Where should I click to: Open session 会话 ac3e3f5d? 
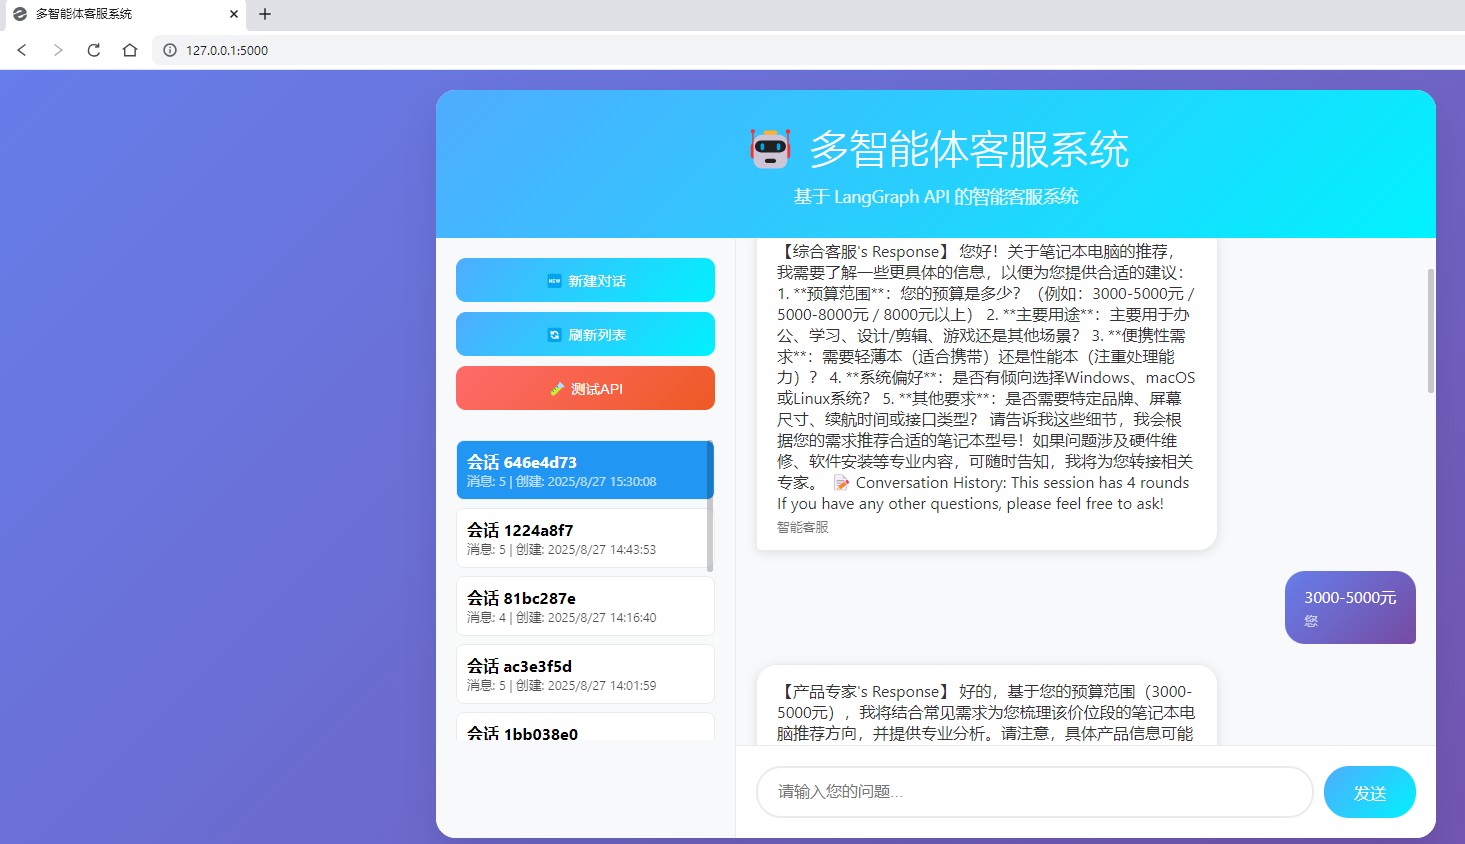pos(585,674)
